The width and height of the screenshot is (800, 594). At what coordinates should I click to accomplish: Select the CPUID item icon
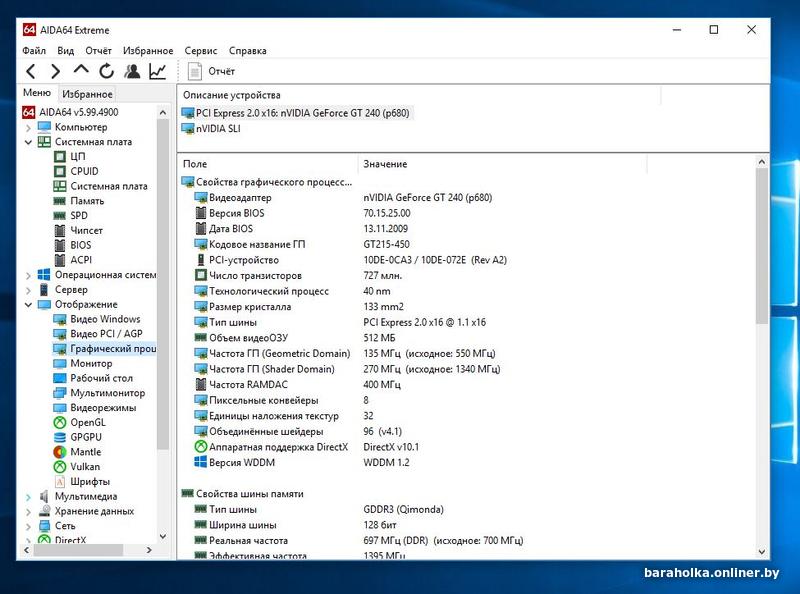coord(60,171)
